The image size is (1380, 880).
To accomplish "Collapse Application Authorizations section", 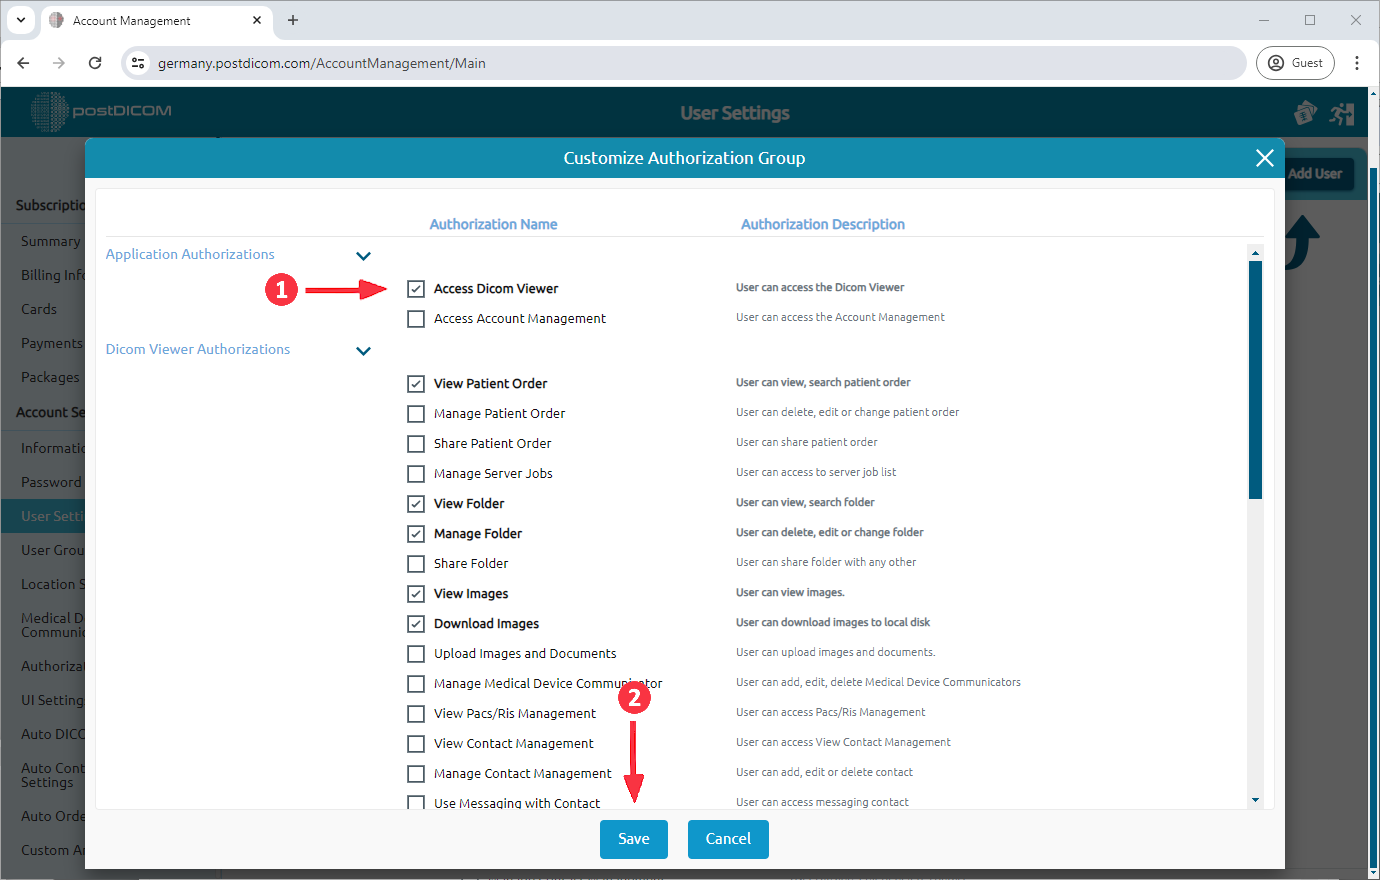I will (x=363, y=256).
